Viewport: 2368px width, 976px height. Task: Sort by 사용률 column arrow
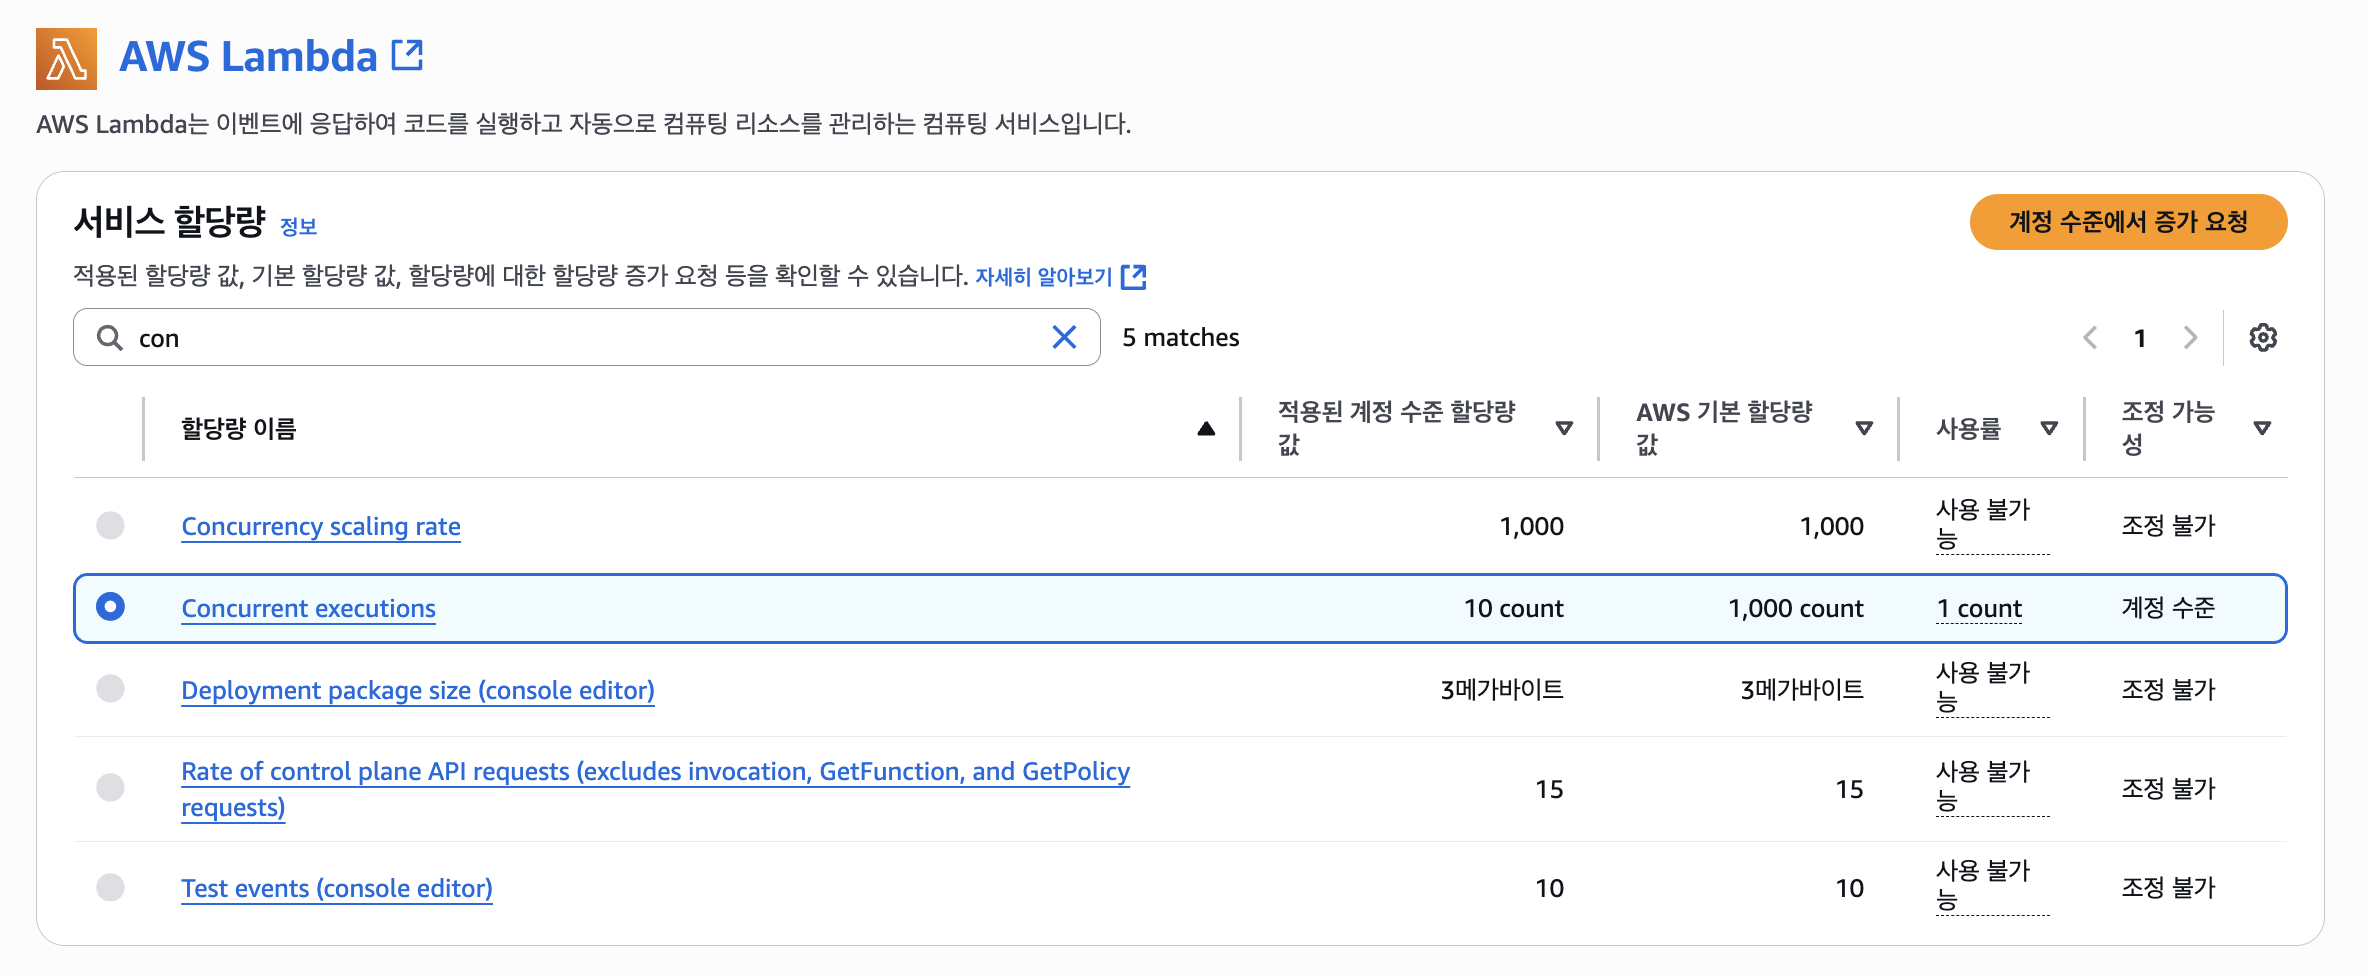(x=2049, y=429)
